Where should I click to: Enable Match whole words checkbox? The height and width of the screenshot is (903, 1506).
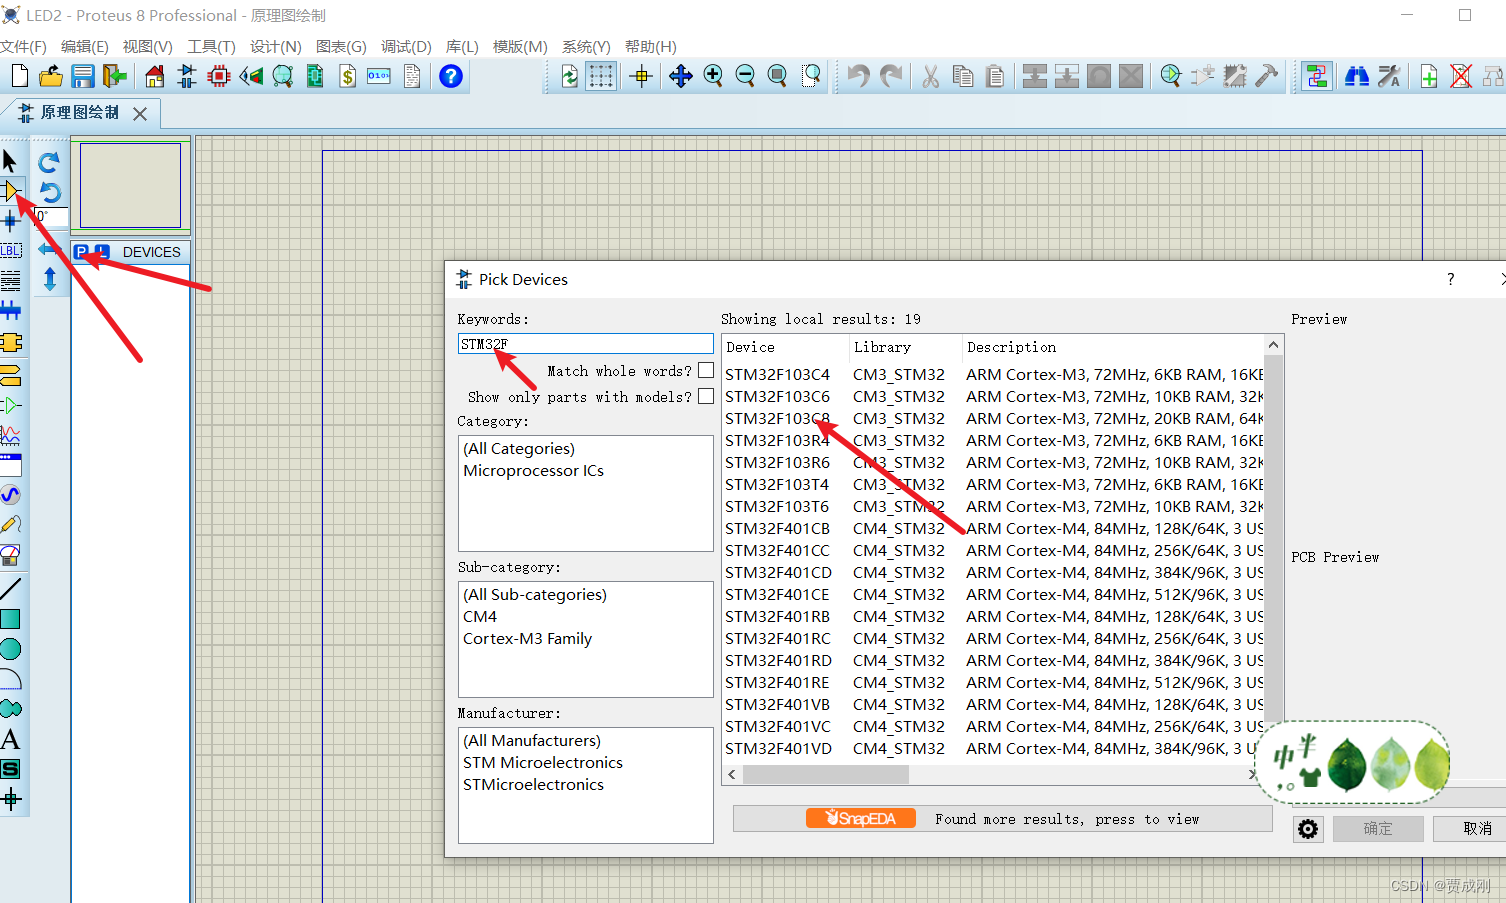click(x=706, y=370)
